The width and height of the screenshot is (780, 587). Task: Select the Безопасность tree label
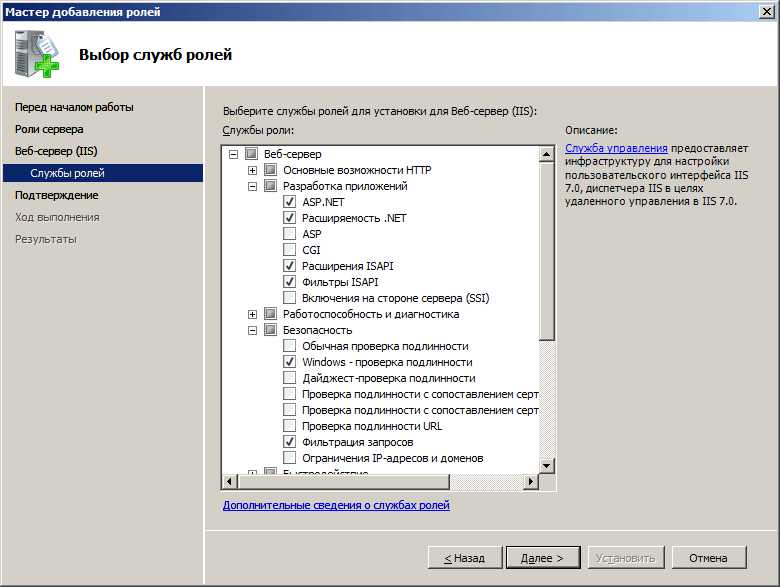(317, 330)
